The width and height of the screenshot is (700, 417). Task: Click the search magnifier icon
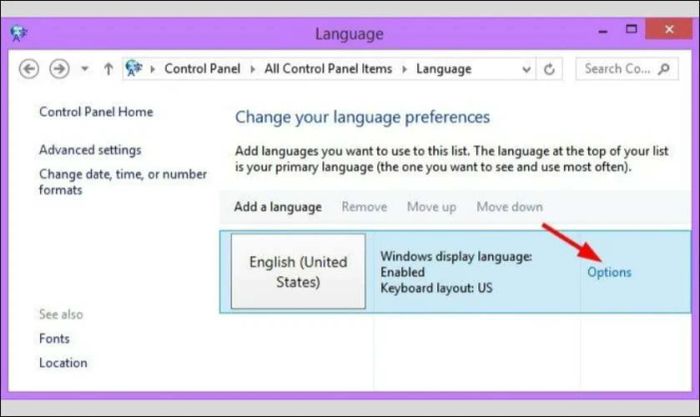click(664, 69)
